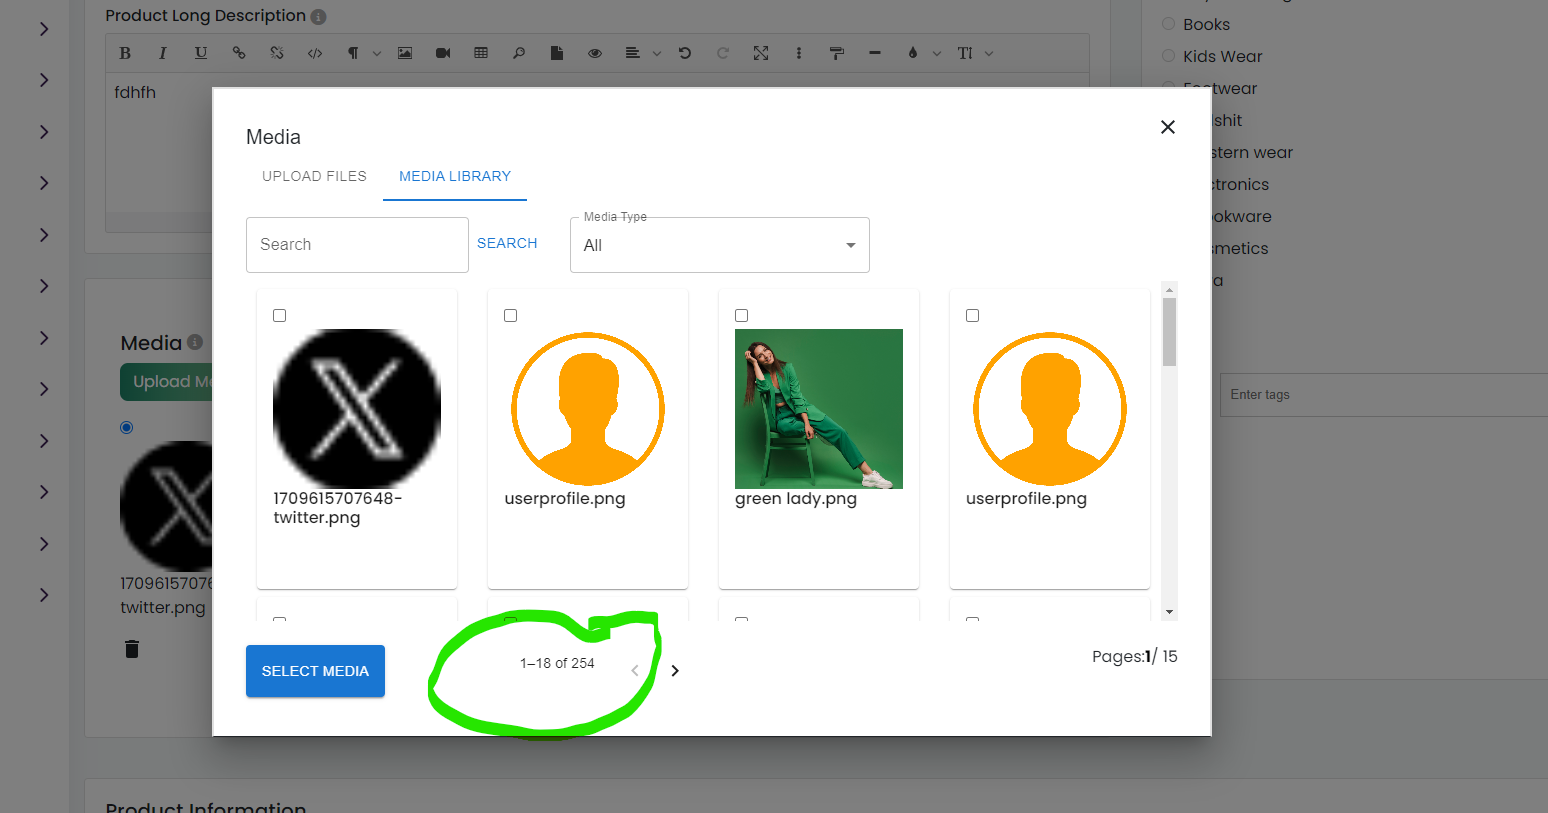Click the horizontal line icon
The height and width of the screenshot is (813, 1548).
pyautogui.click(x=875, y=53)
